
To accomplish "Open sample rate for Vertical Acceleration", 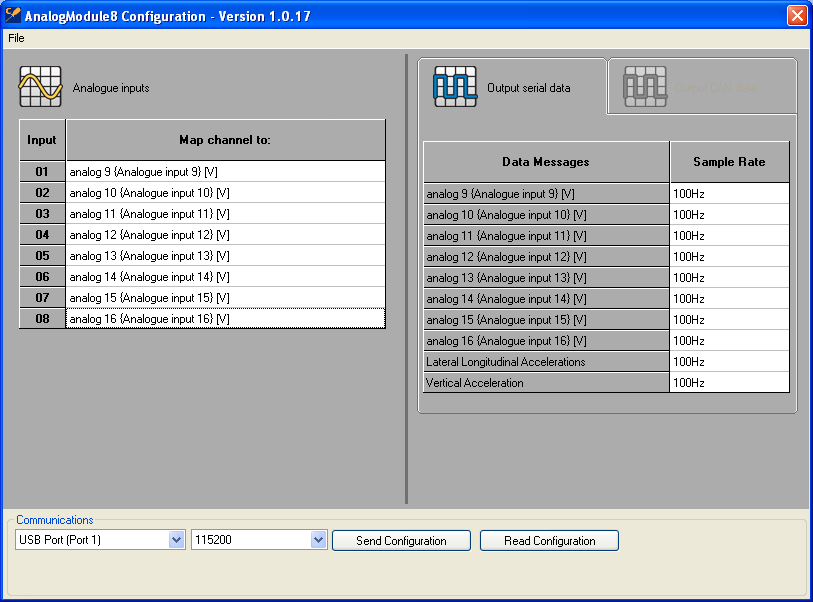I will [729, 383].
